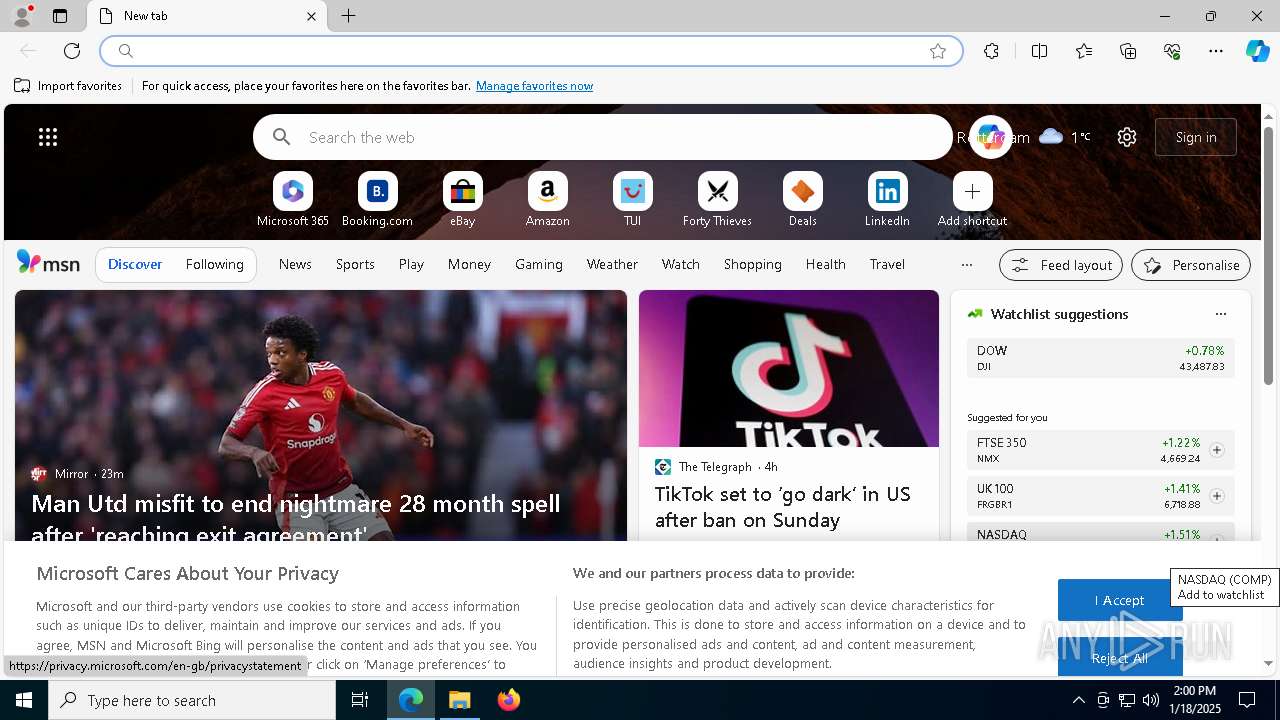
Task: Open a new tab with plus button
Action: click(348, 16)
